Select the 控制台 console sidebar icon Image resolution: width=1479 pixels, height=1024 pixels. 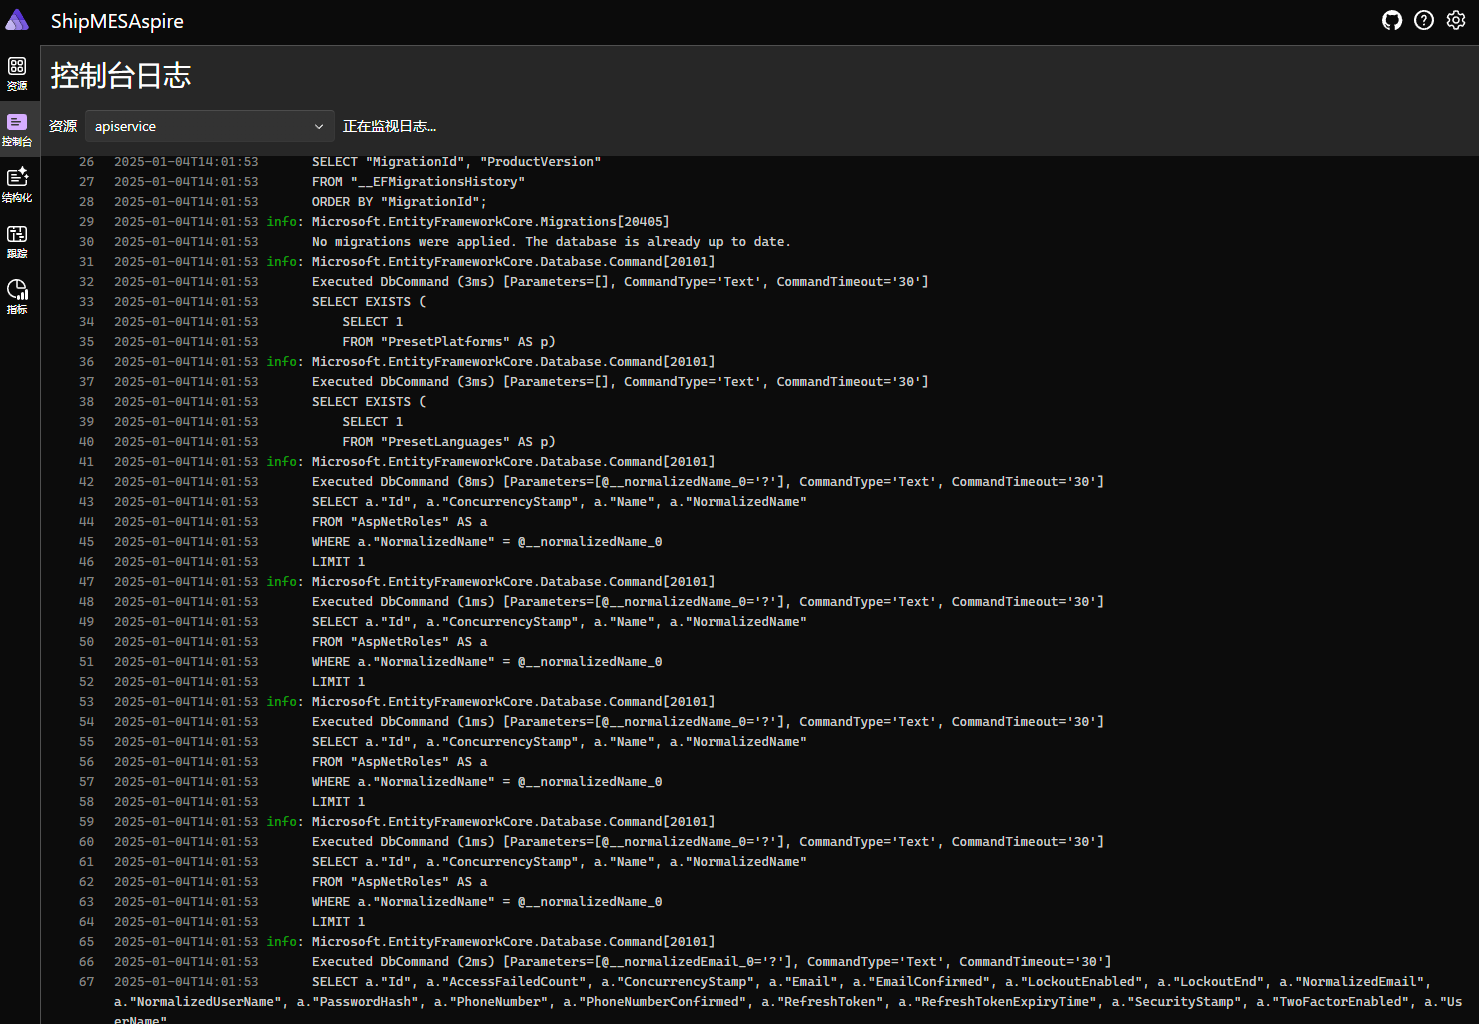(17, 129)
